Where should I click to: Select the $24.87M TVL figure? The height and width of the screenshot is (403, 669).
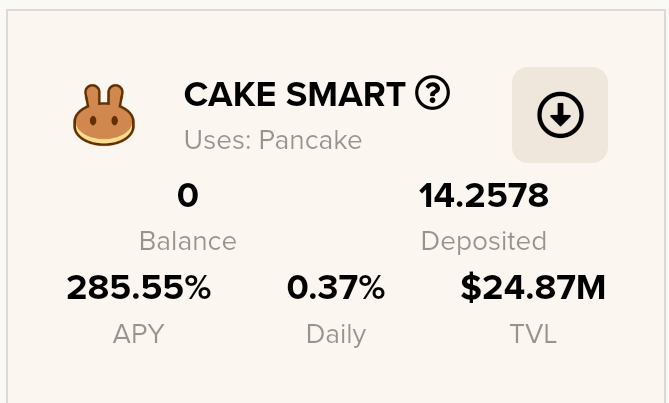(x=533, y=288)
